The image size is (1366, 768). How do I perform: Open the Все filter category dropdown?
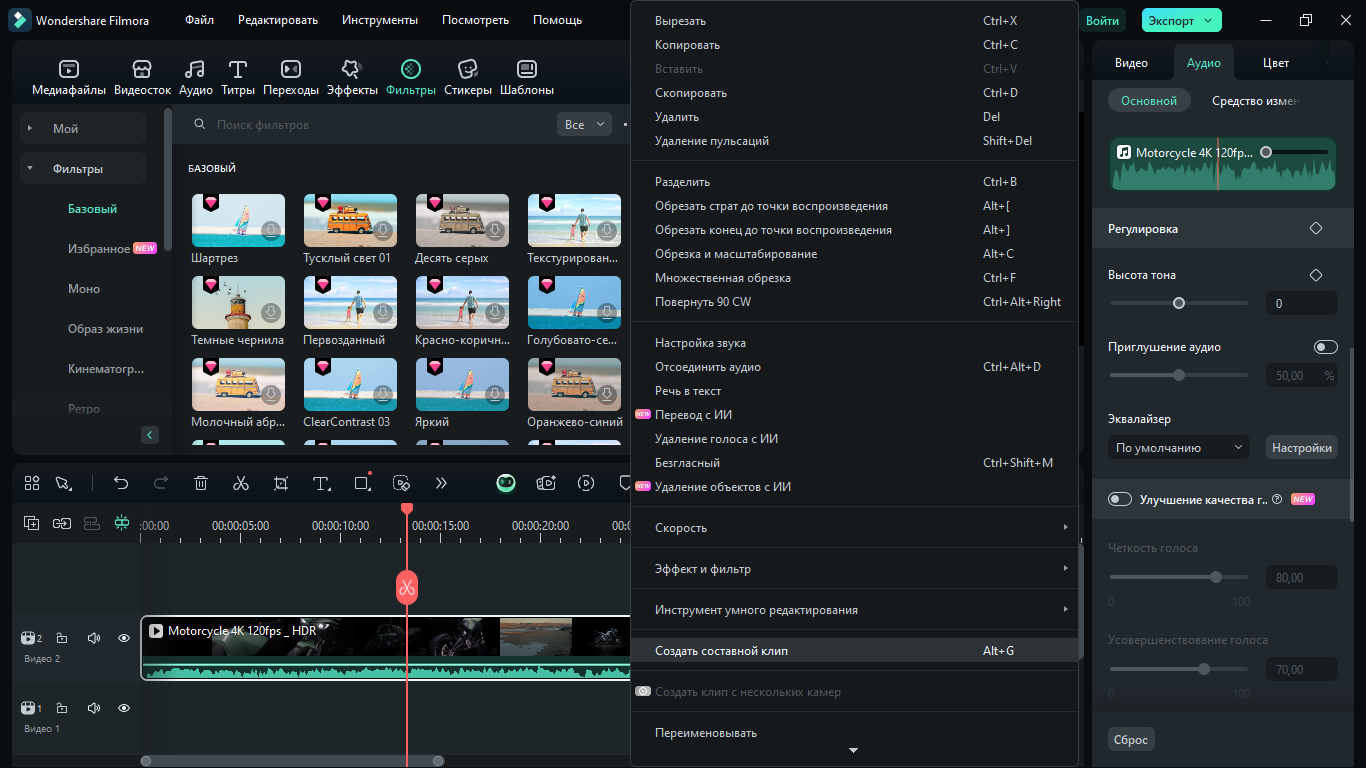[x=584, y=125]
